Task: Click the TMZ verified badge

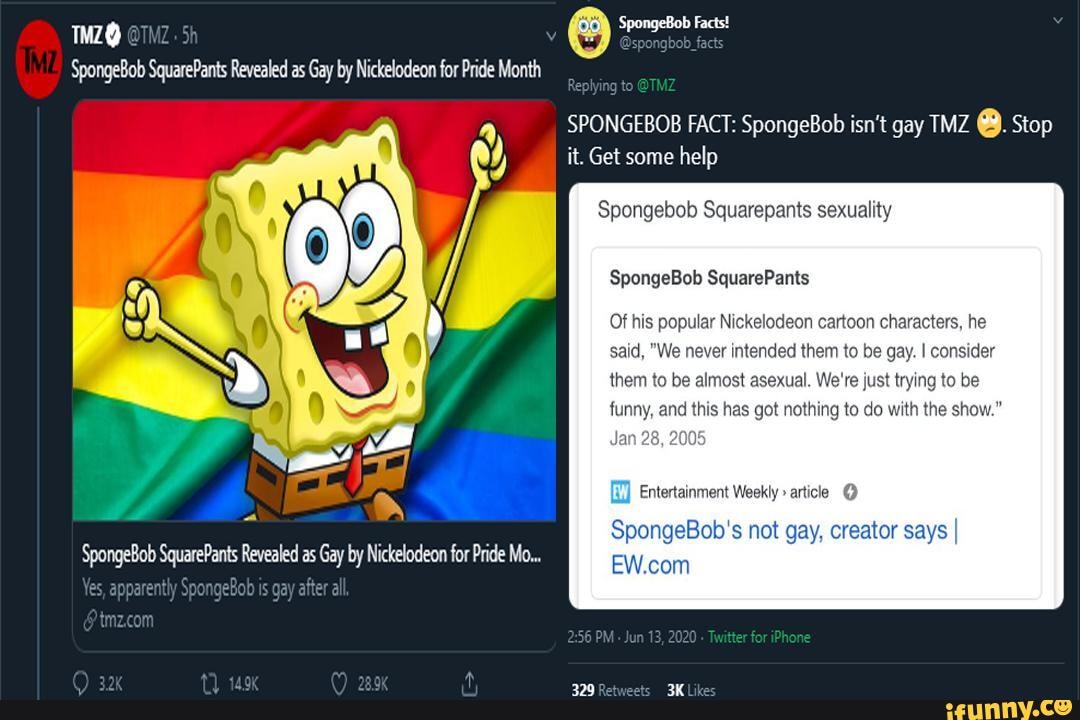Action: [x=113, y=35]
